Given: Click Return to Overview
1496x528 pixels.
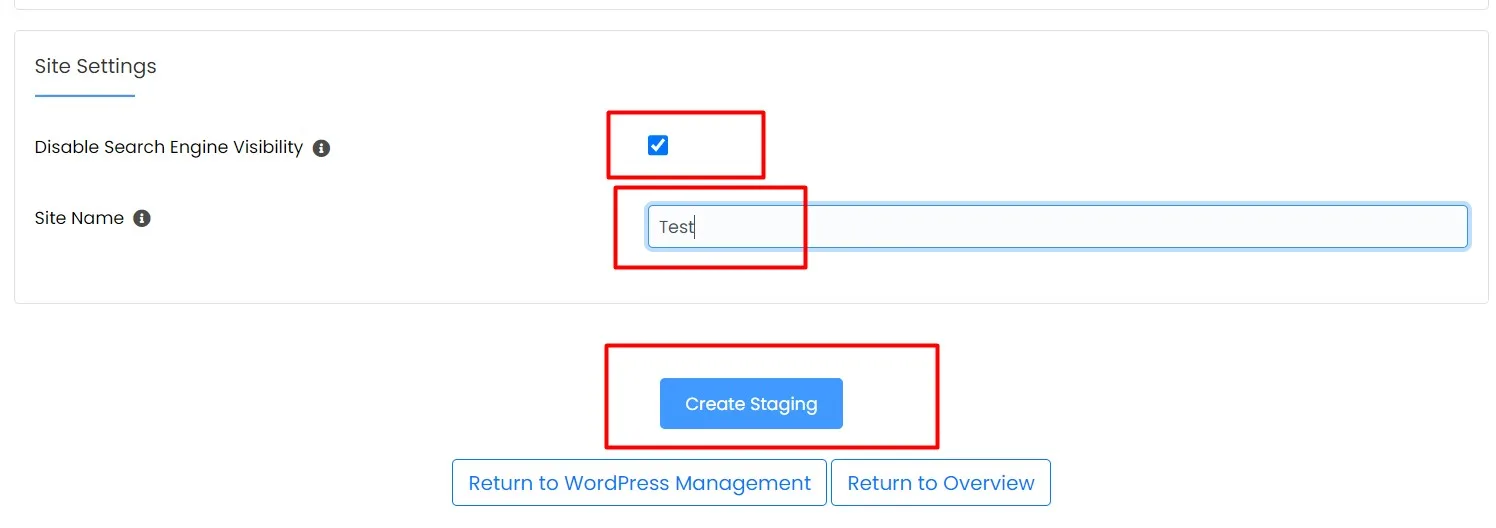Looking at the screenshot, I should (x=941, y=483).
